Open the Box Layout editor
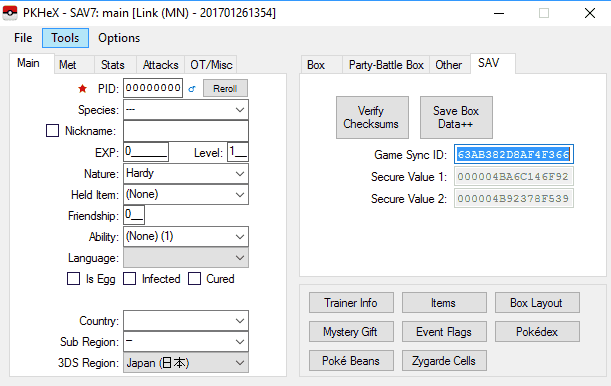 [537, 303]
